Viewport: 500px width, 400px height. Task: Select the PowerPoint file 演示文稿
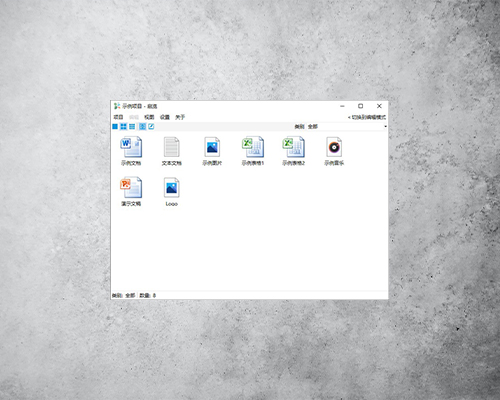131,192
